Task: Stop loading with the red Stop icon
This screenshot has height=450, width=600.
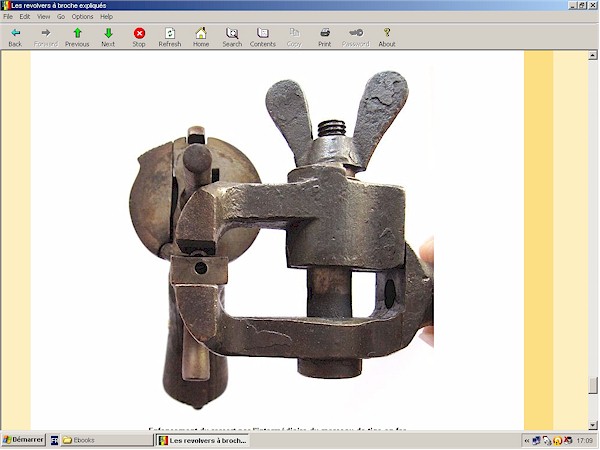Action: [139, 37]
